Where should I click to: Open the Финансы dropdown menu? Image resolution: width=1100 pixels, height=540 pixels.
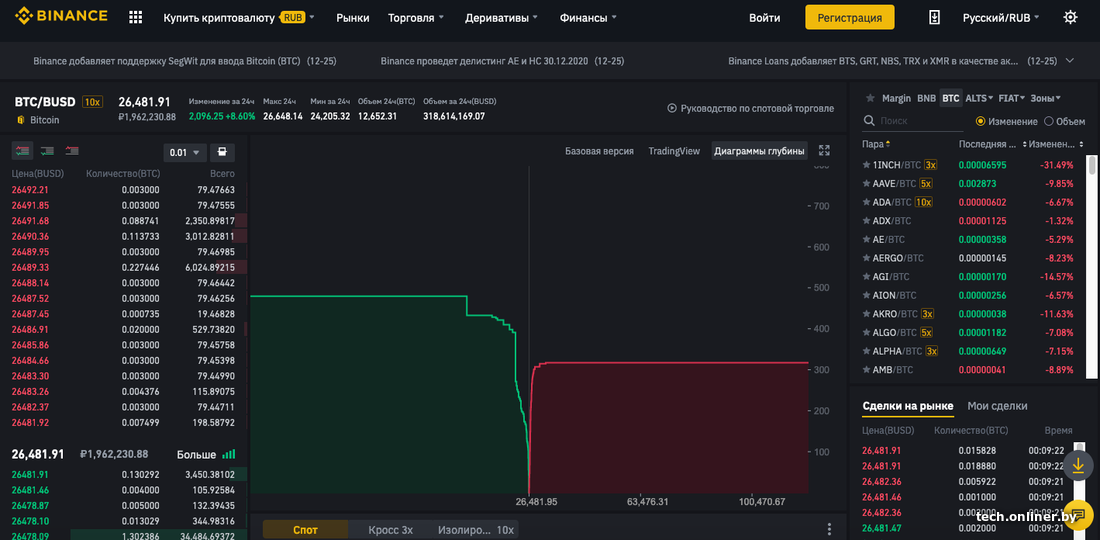tap(589, 18)
